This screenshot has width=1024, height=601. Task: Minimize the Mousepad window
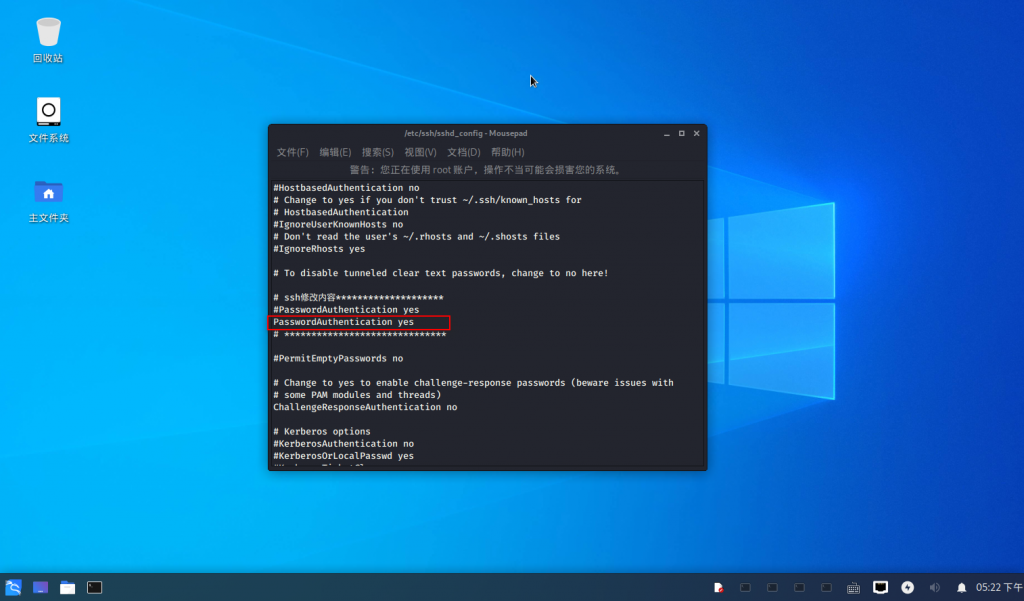click(667, 133)
